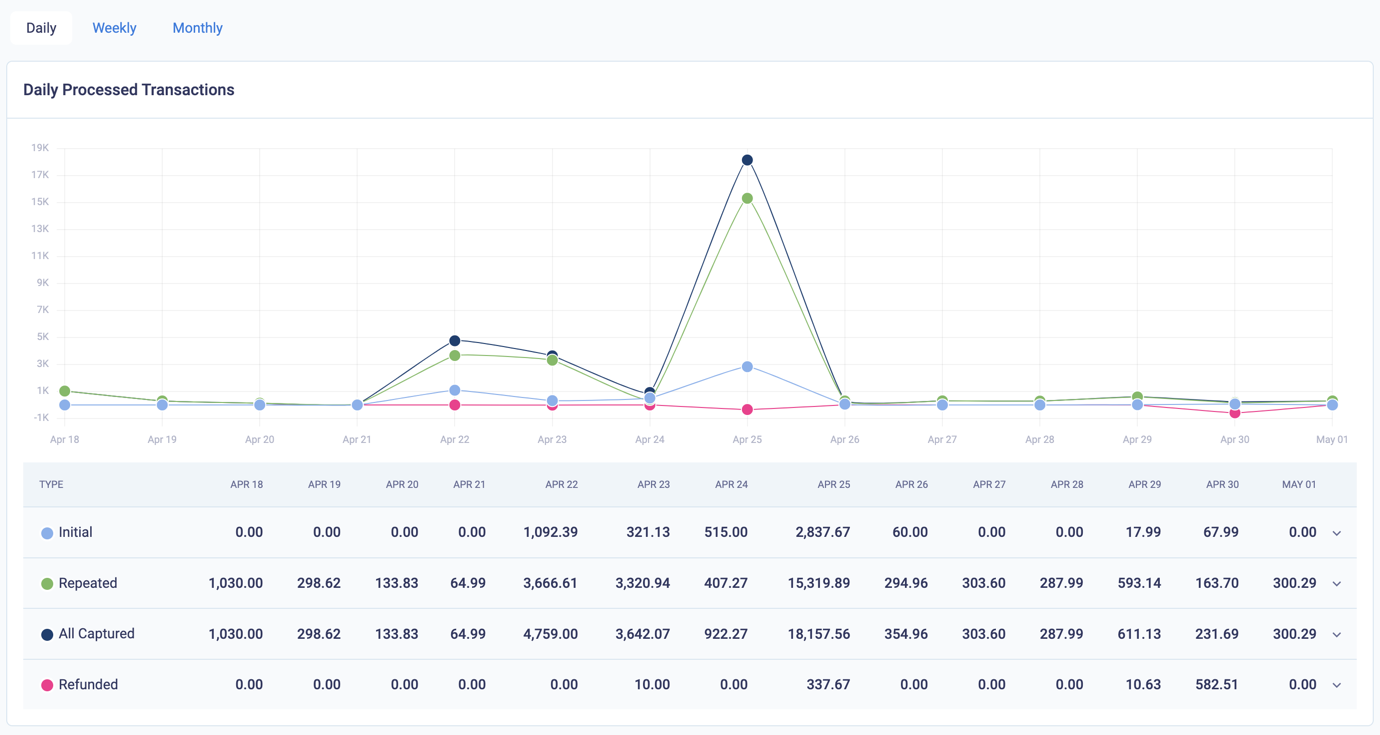The image size is (1380, 735).
Task: Select the Initial light-blue point on Apr 22
Action: [455, 390]
